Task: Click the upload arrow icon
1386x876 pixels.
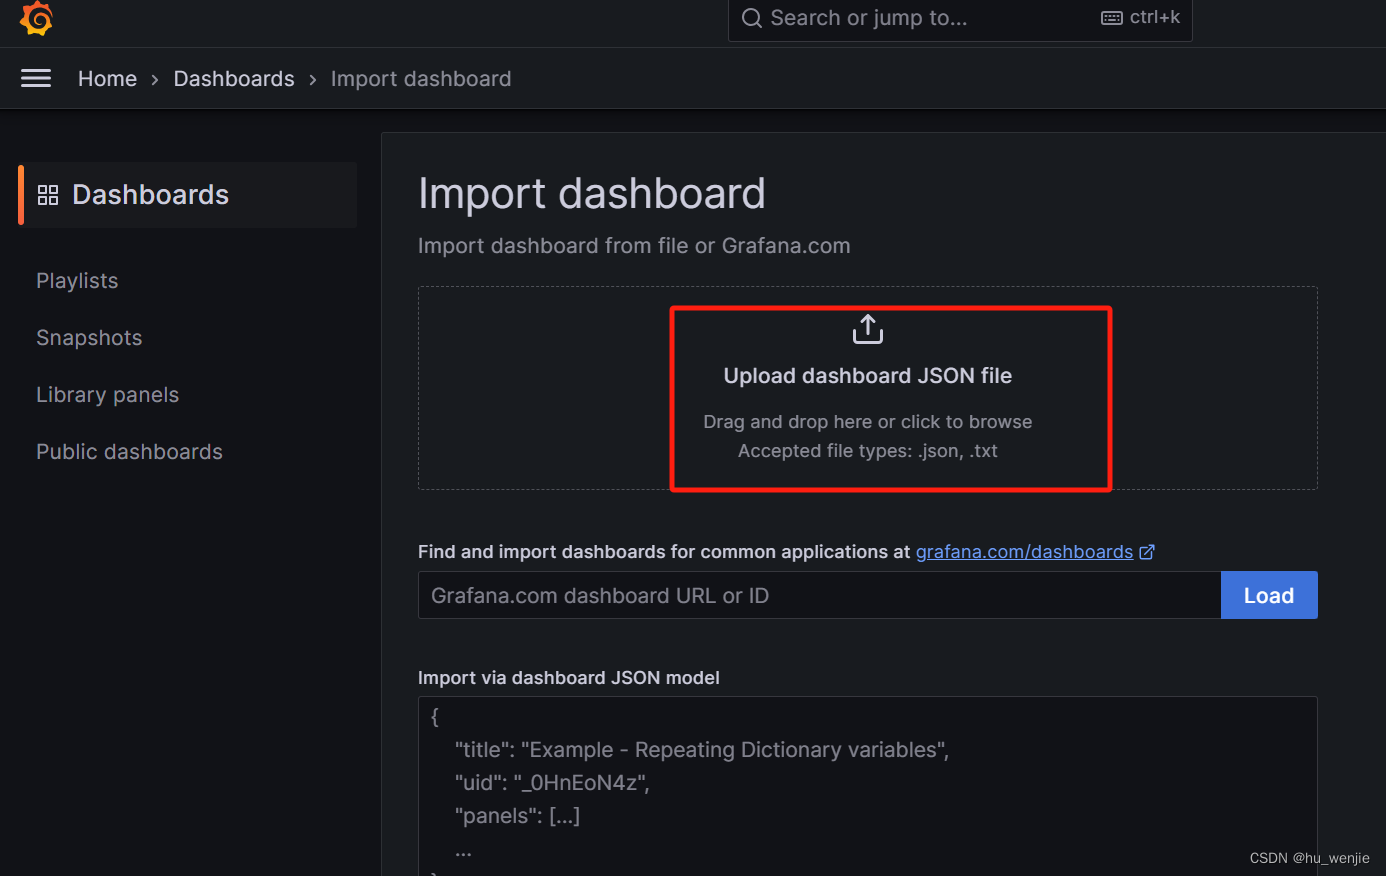Action: tap(868, 329)
